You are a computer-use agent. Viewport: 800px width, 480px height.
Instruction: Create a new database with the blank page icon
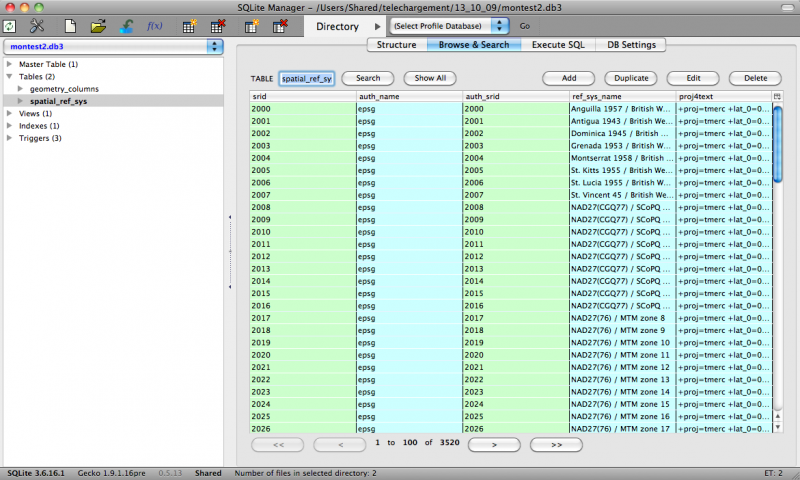(x=70, y=26)
